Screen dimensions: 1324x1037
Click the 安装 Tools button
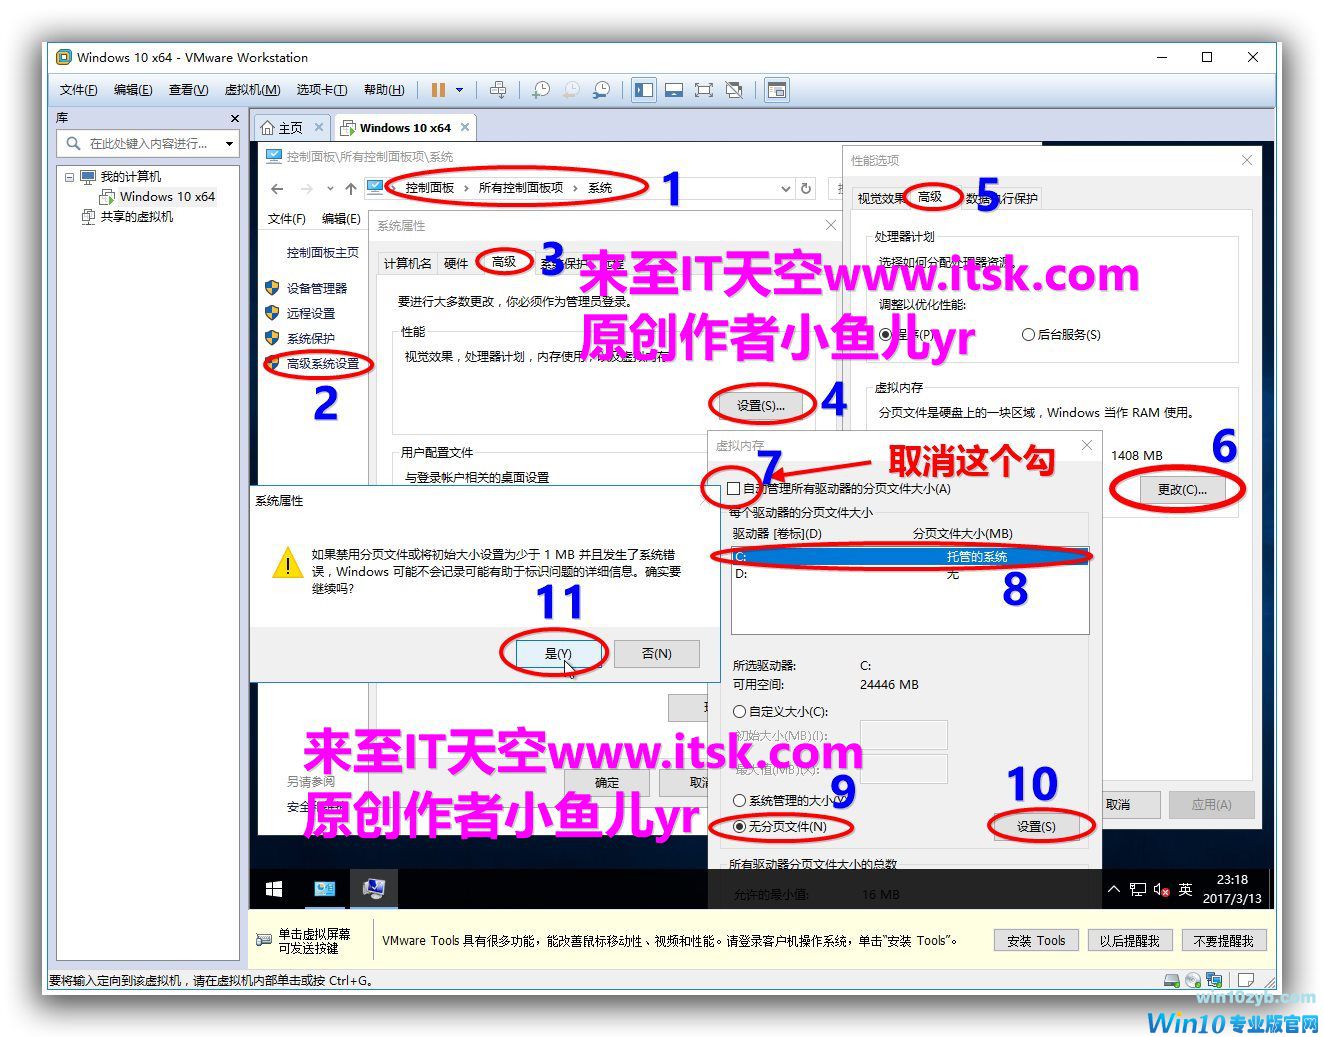pyautogui.click(x=1036, y=941)
